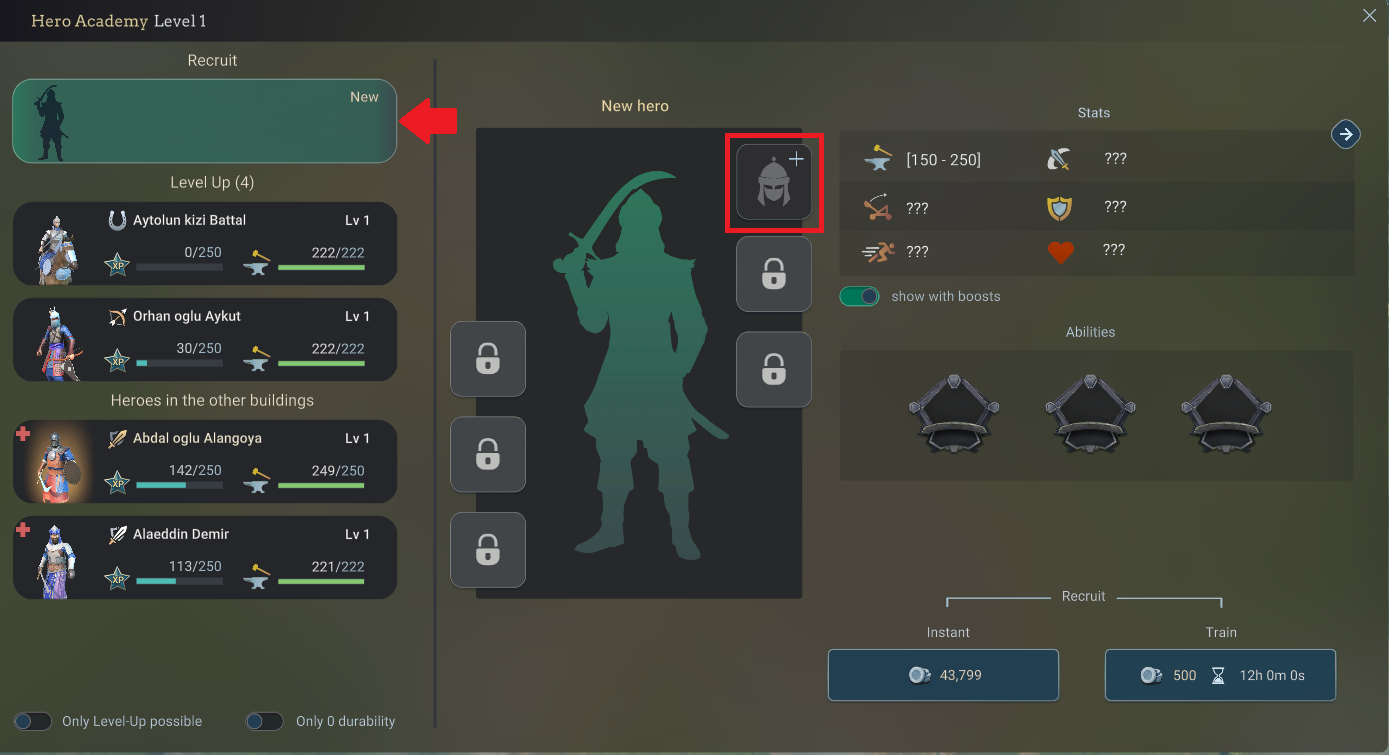Toggle the show with boosts switch
The width and height of the screenshot is (1389, 755).
859,296
